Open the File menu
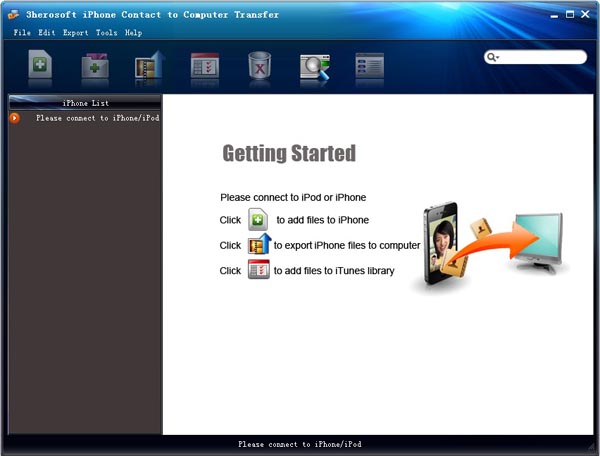The height and width of the screenshot is (456, 600). tap(22, 33)
